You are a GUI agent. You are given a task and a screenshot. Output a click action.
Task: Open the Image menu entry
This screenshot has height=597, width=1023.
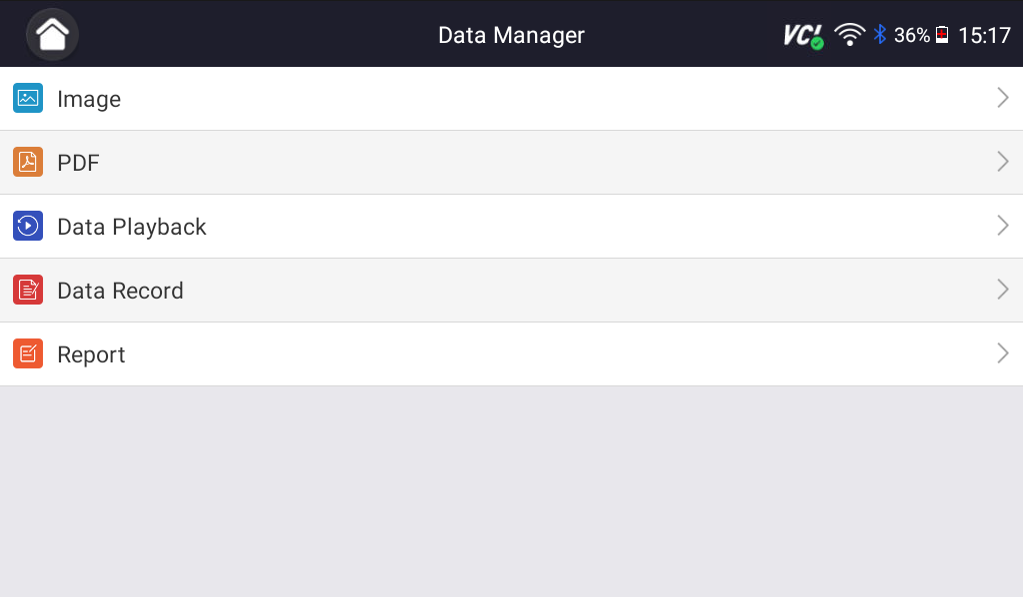(89, 99)
